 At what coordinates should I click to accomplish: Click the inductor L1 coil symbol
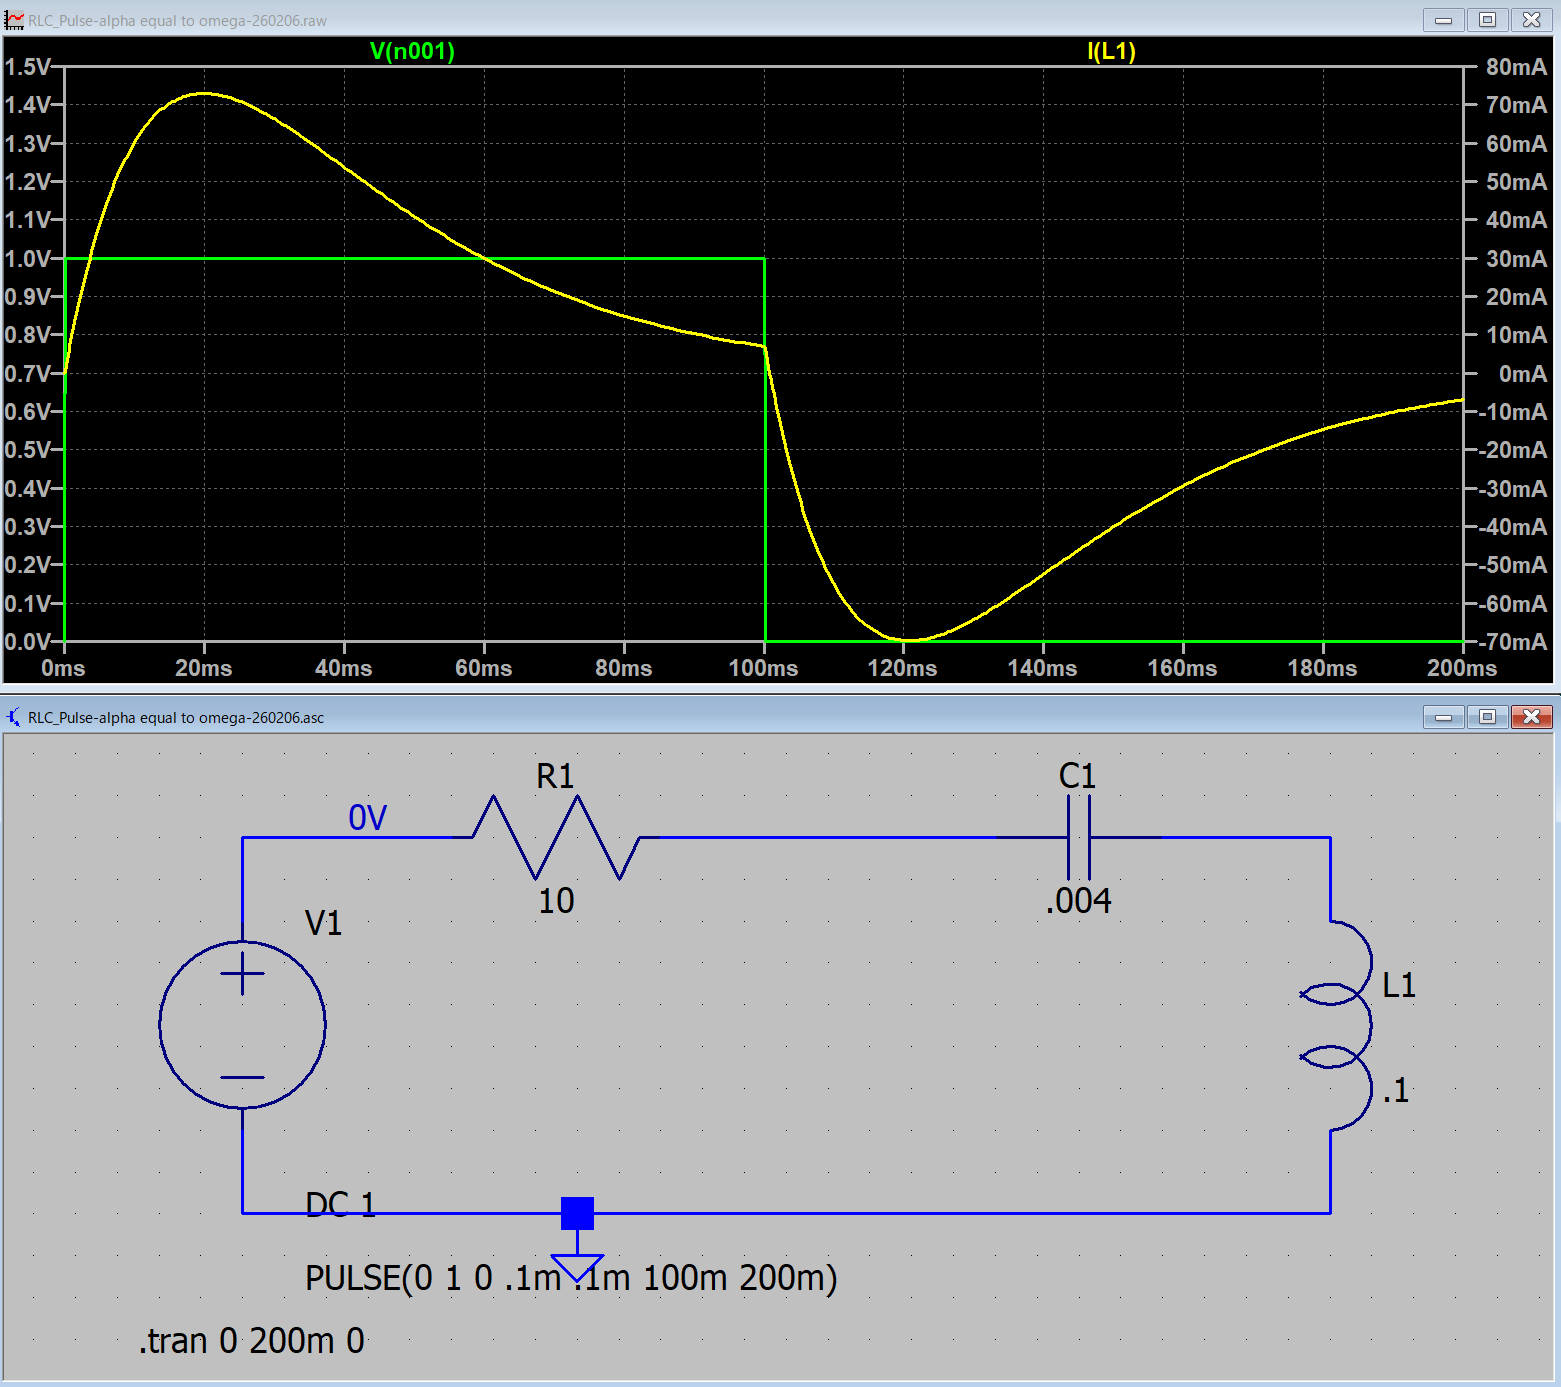tap(1340, 1025)
